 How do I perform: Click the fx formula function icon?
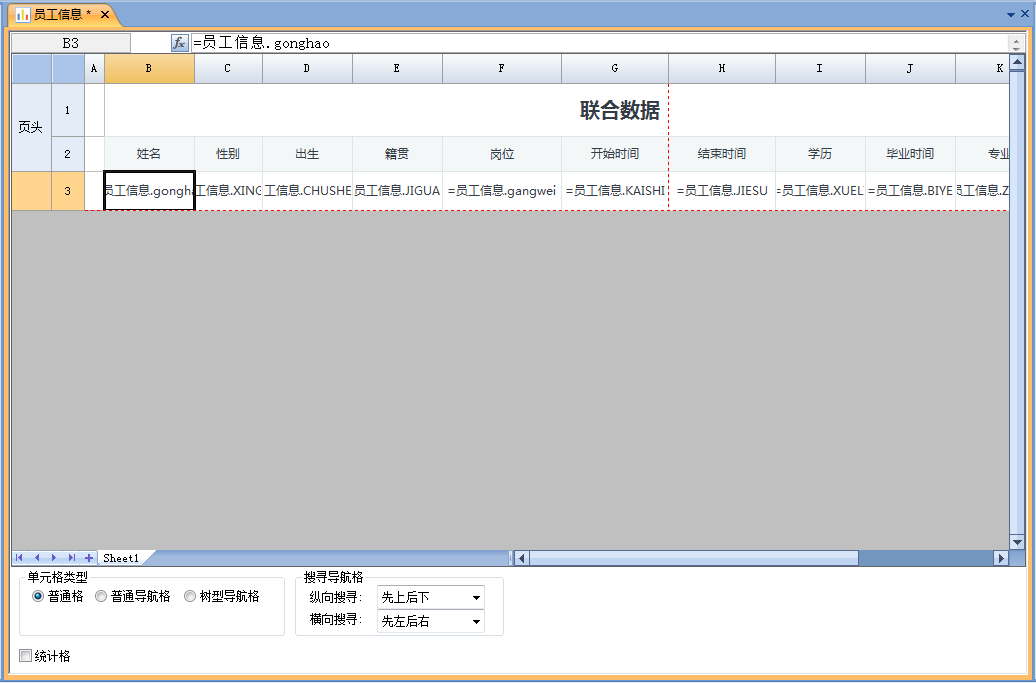pos(179,43)
